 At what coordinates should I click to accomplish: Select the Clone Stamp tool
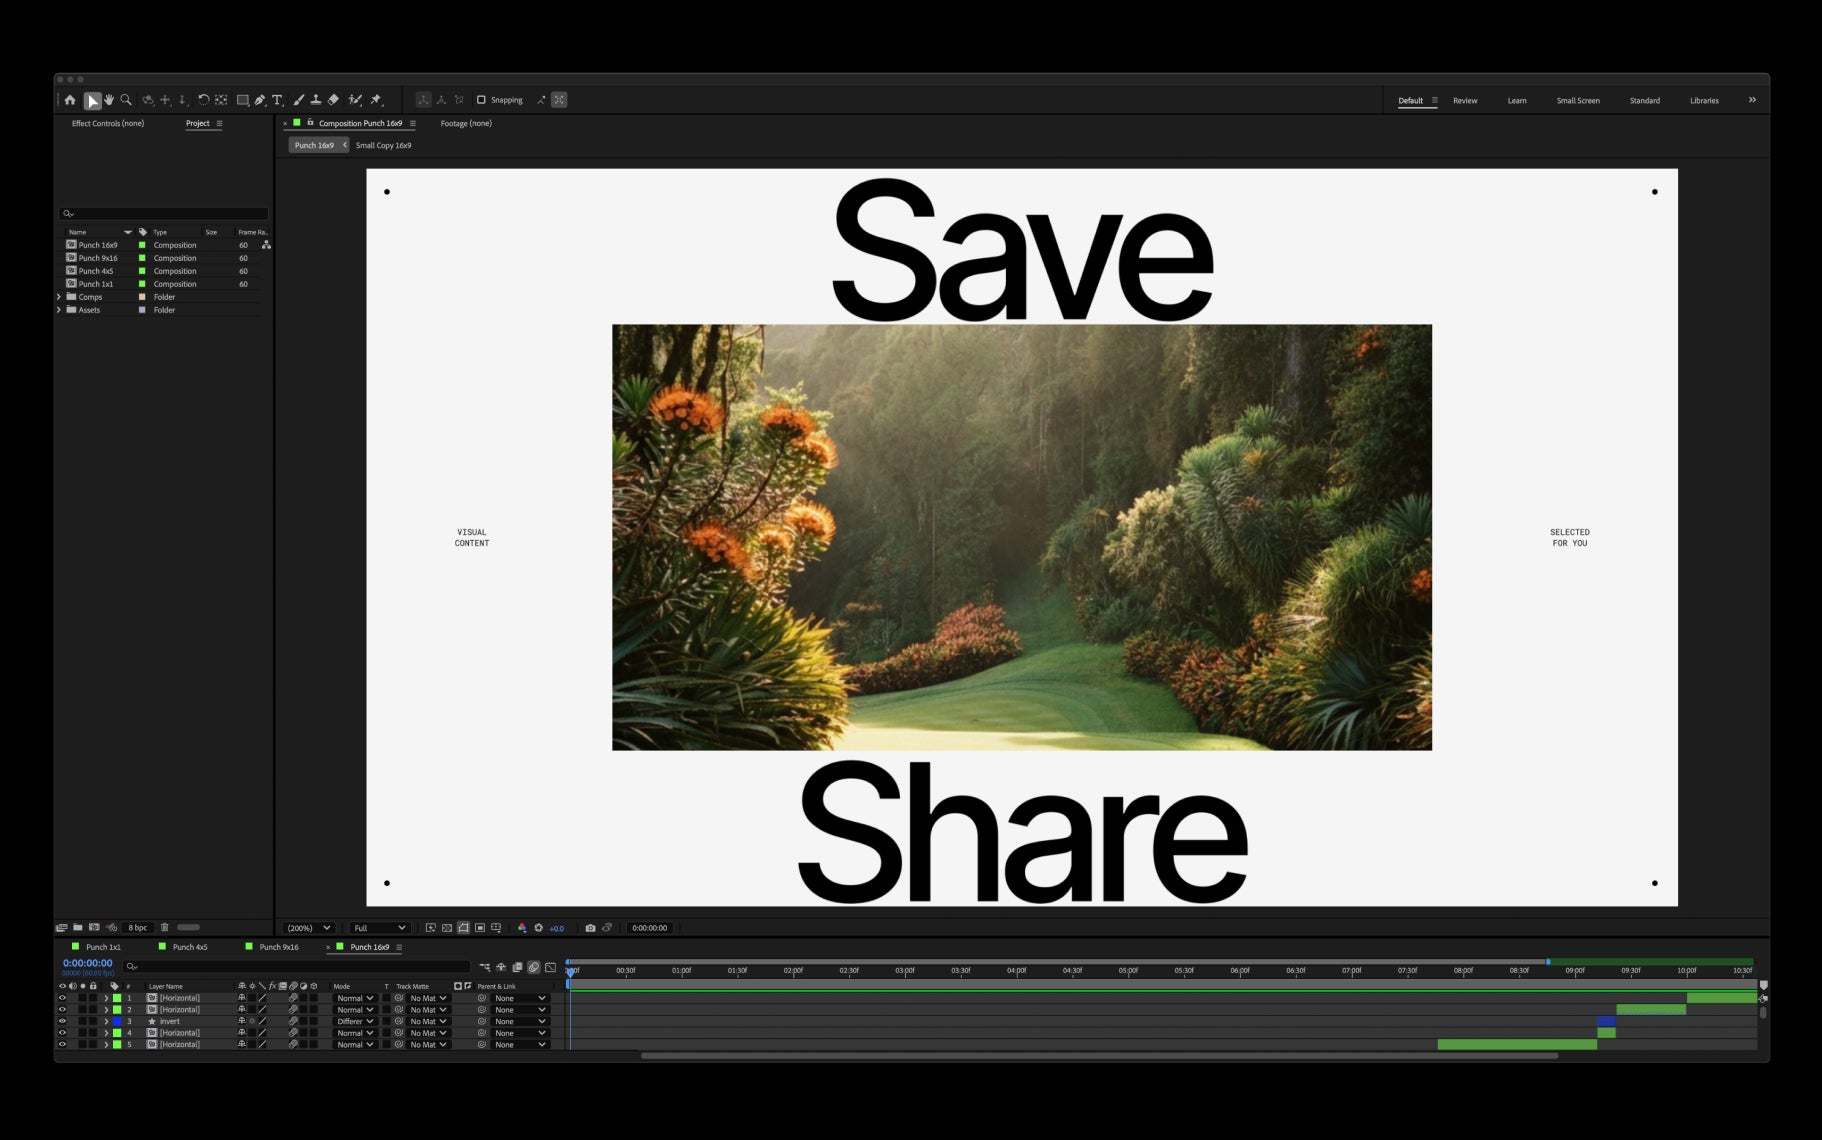316,100
